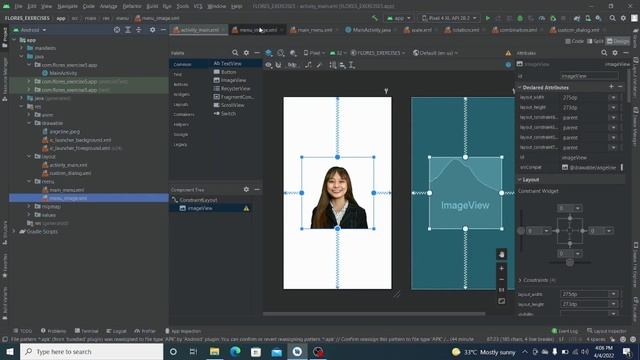This screenshot has width=640, height=360.
Task: Open IDE settings gear in main toolbar
Action: [623, 18]
